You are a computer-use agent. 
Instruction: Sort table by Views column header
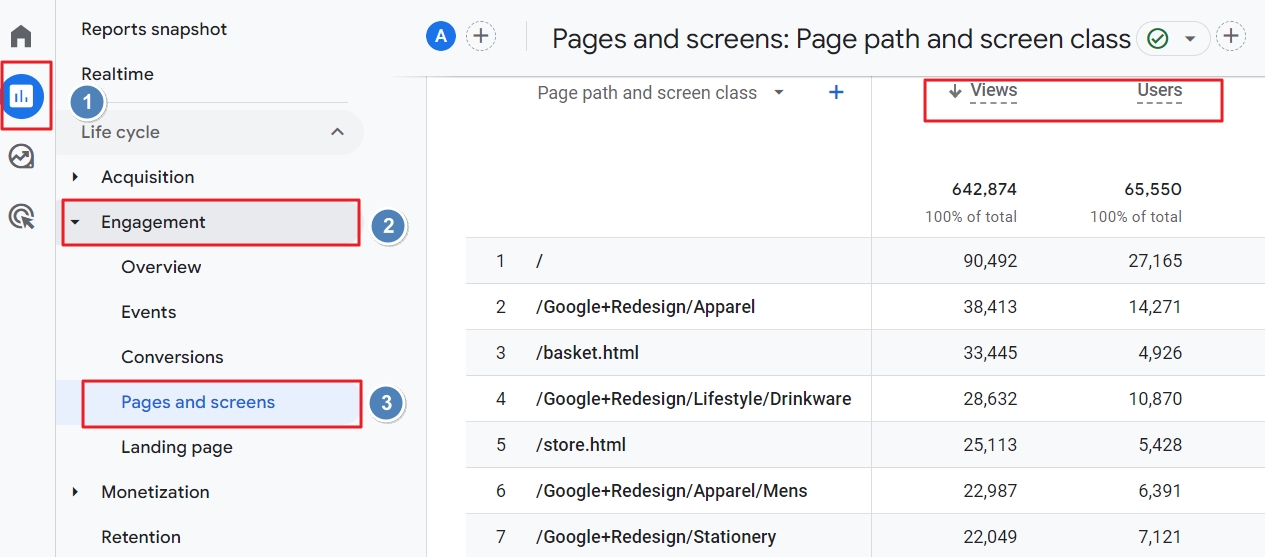992,91
